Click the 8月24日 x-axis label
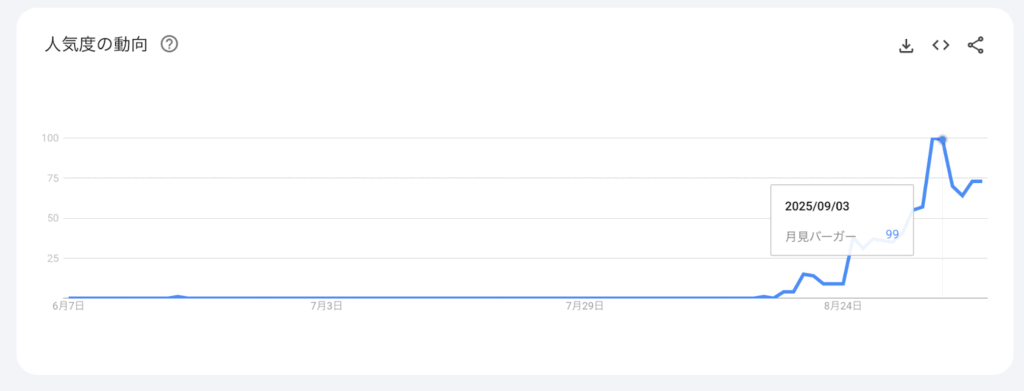Image resolution: width=1024 pixels, height=391 pixels. pyautogui.click(x=842, y=305)
